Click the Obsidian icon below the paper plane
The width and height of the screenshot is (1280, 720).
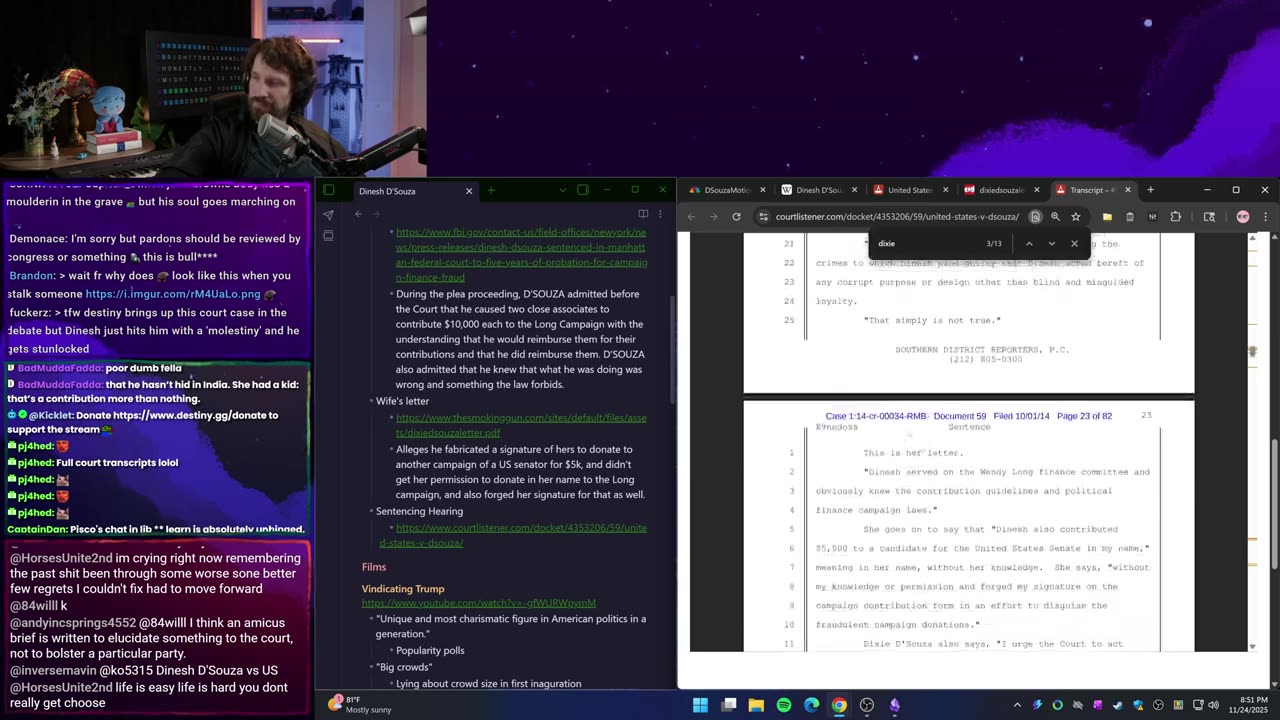pos(328,236)
